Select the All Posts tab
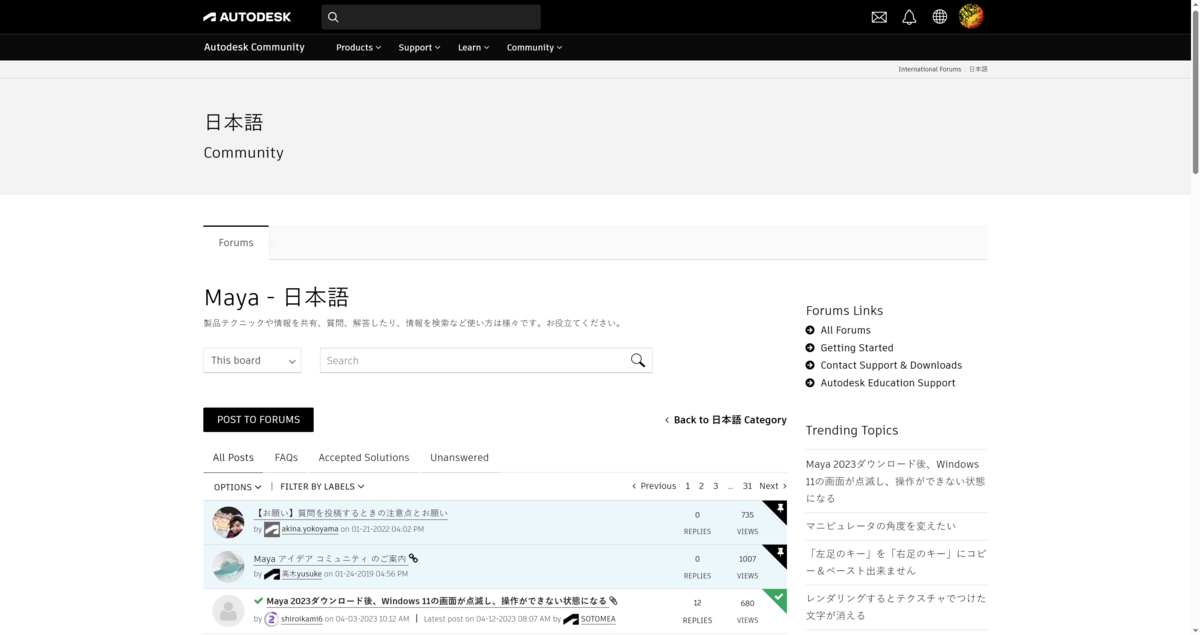1200x635 pixels. pyautogui.click(x=233, y=458)
